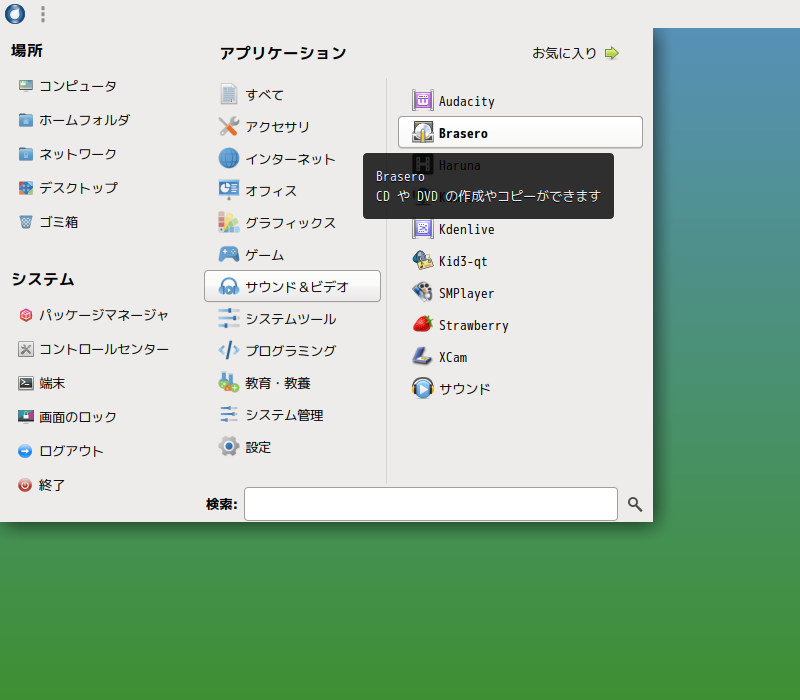Select インターネット category
Viewport: 800px width, 700px height.
(292, 159)
